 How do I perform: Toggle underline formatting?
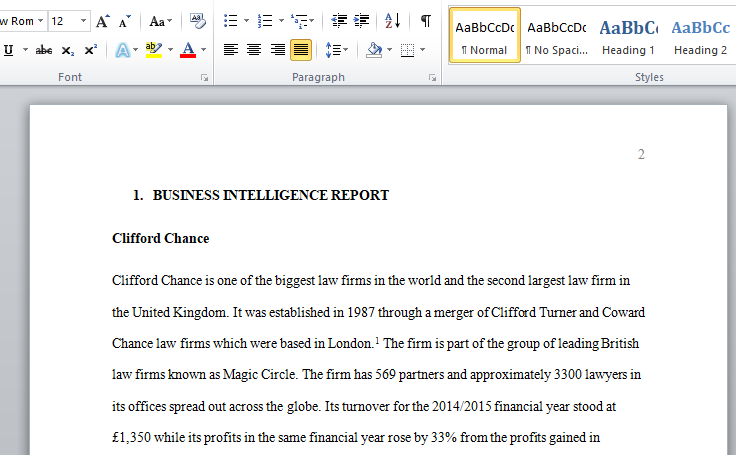pyautogui.click(x=8, y=50)
